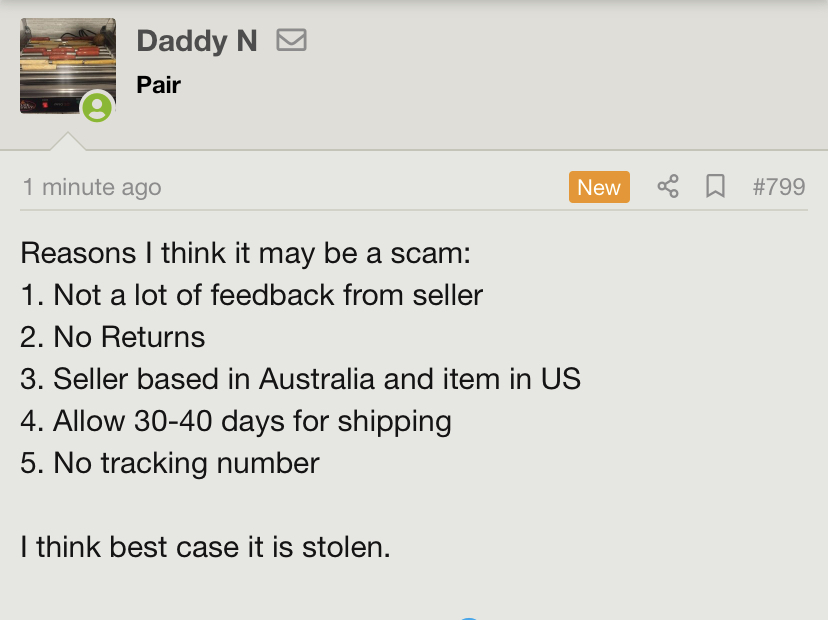Viewport: 828px width, 620px height.
Task: Bookmark this post with the bookmark icon
Action: point(715,187)
